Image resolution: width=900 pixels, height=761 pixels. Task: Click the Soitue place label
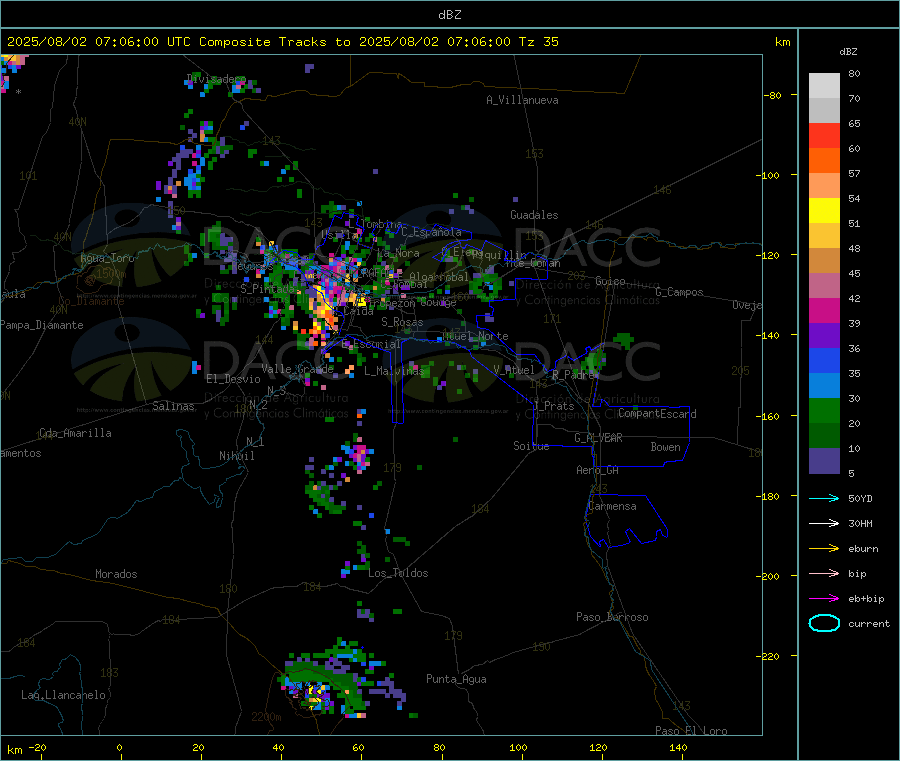point(531,446)
